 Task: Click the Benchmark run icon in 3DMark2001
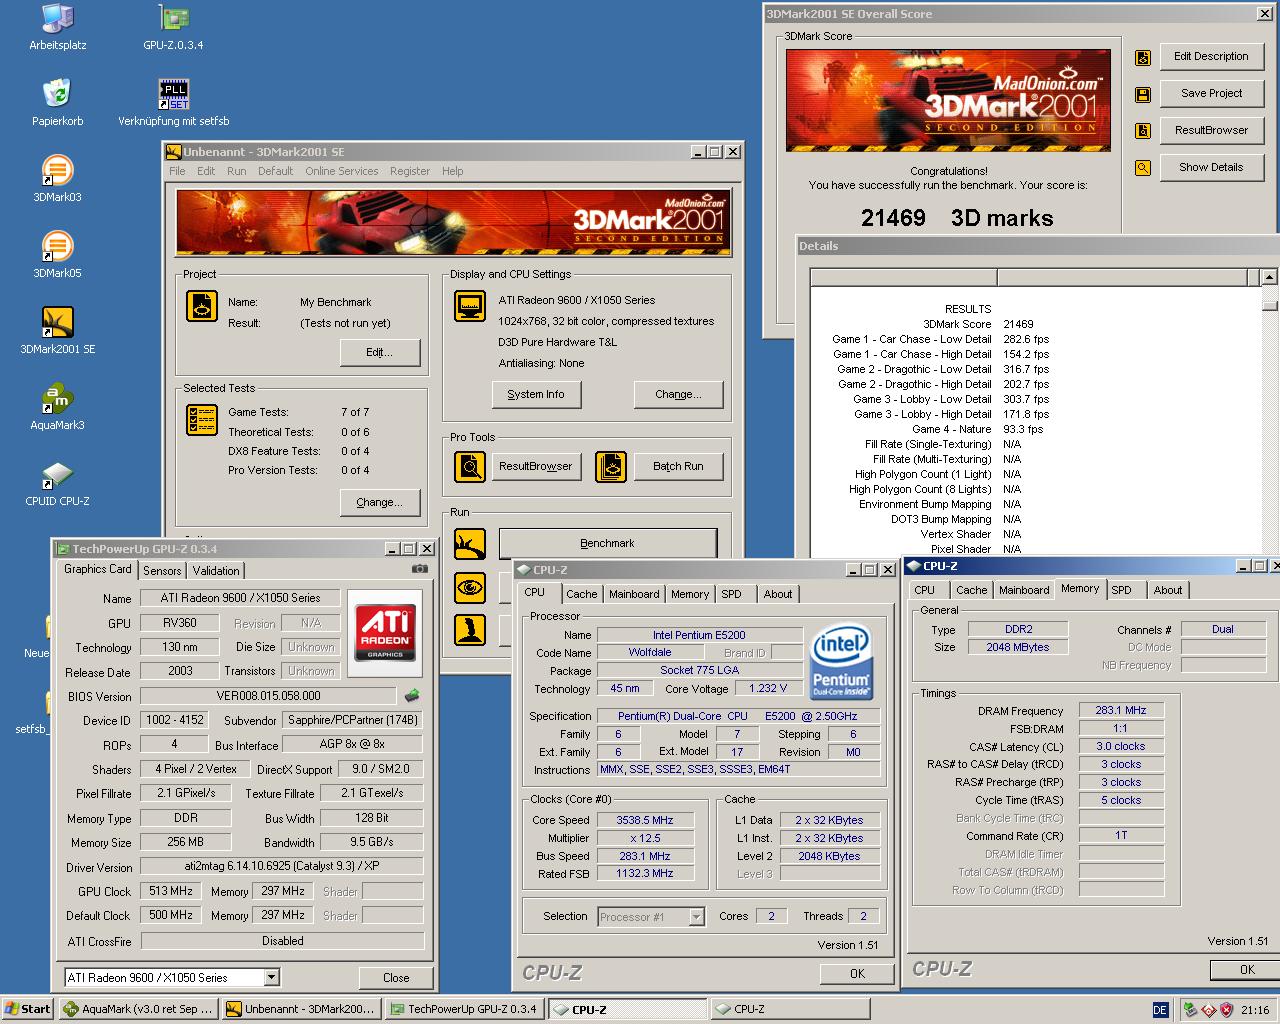coord(470,544)
